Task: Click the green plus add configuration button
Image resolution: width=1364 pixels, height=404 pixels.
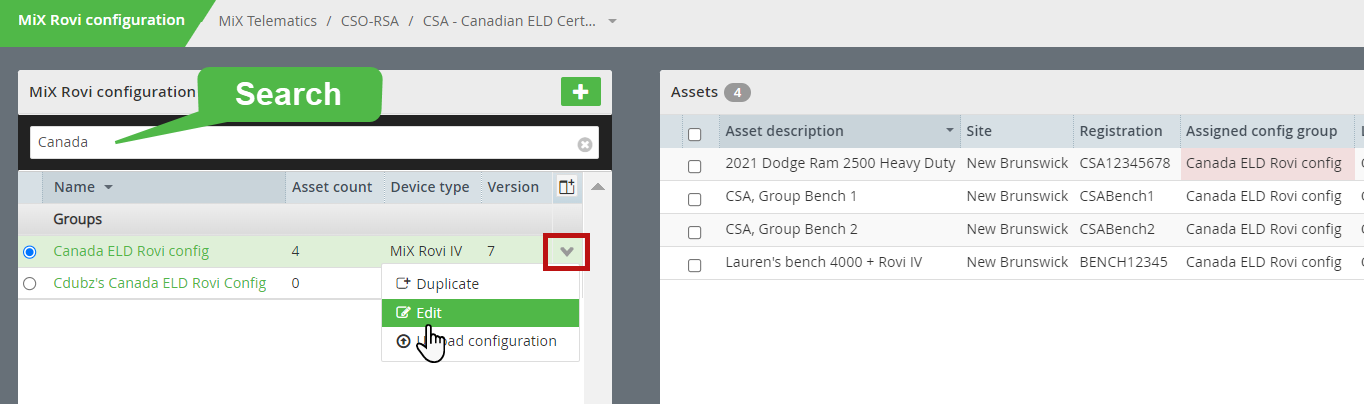Action: pos(580,92)
